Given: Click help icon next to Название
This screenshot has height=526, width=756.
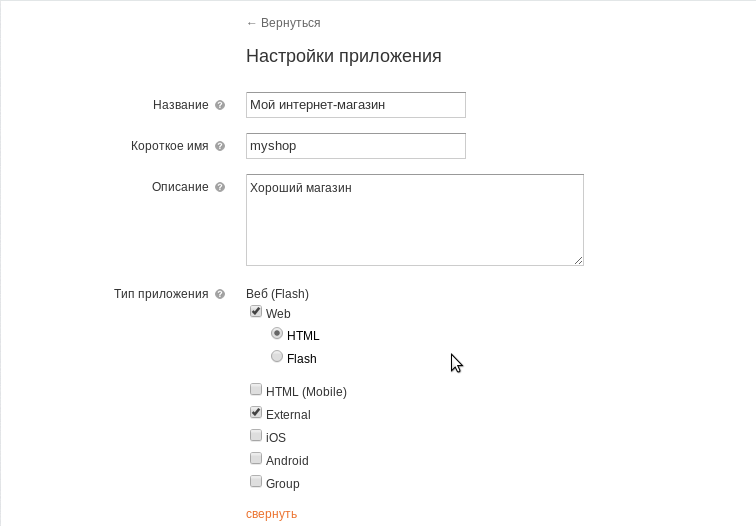Looking at the screenshot, I should click(x=220, y=105).
